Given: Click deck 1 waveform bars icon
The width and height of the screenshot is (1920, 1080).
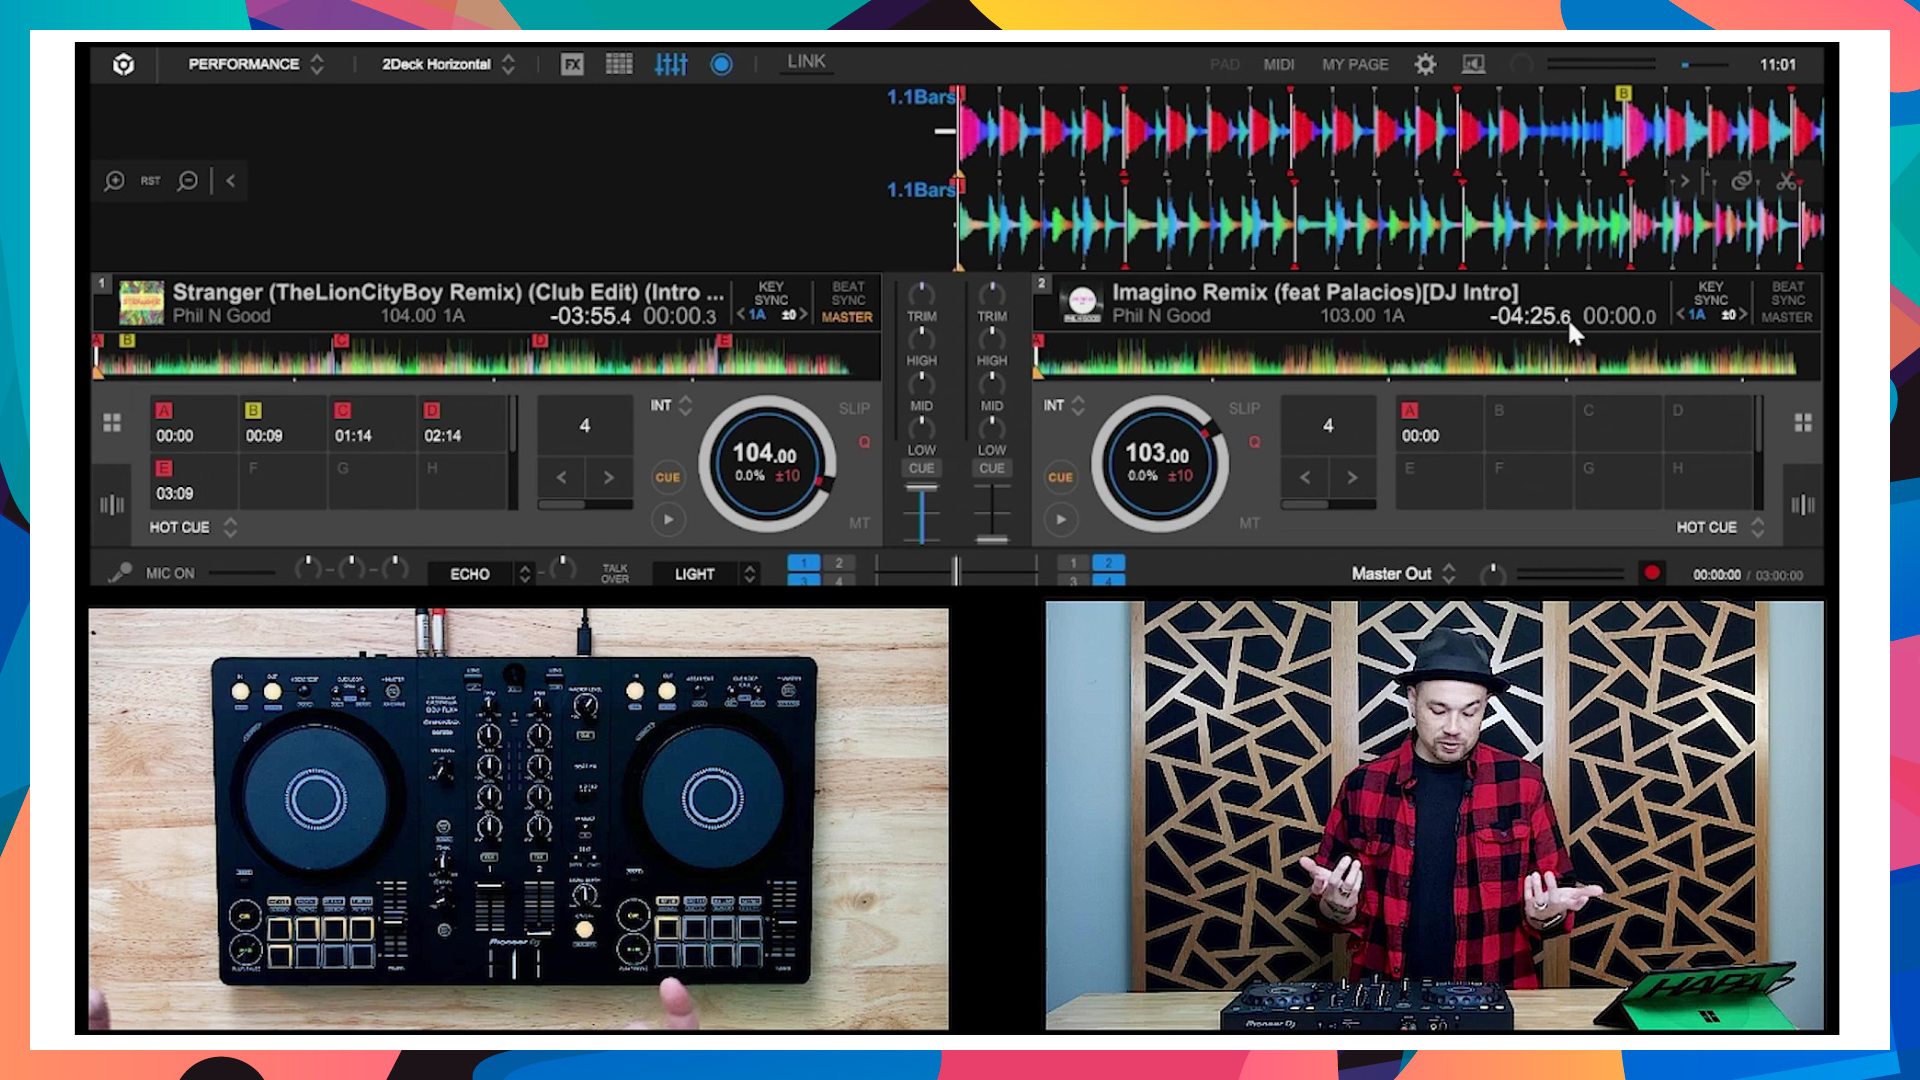Looking at the screenshot, I should tap(112, 505).
